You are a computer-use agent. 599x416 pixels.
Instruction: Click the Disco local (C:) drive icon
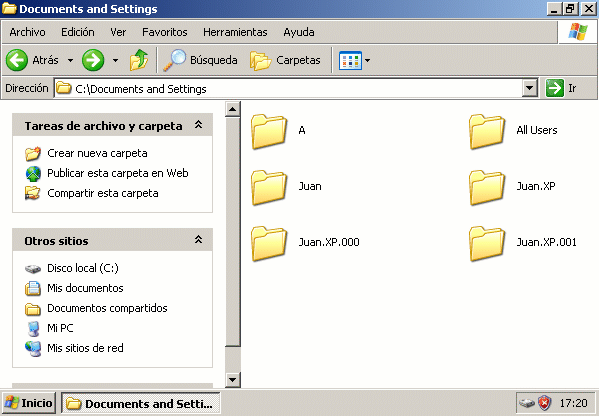pos(33,269)
